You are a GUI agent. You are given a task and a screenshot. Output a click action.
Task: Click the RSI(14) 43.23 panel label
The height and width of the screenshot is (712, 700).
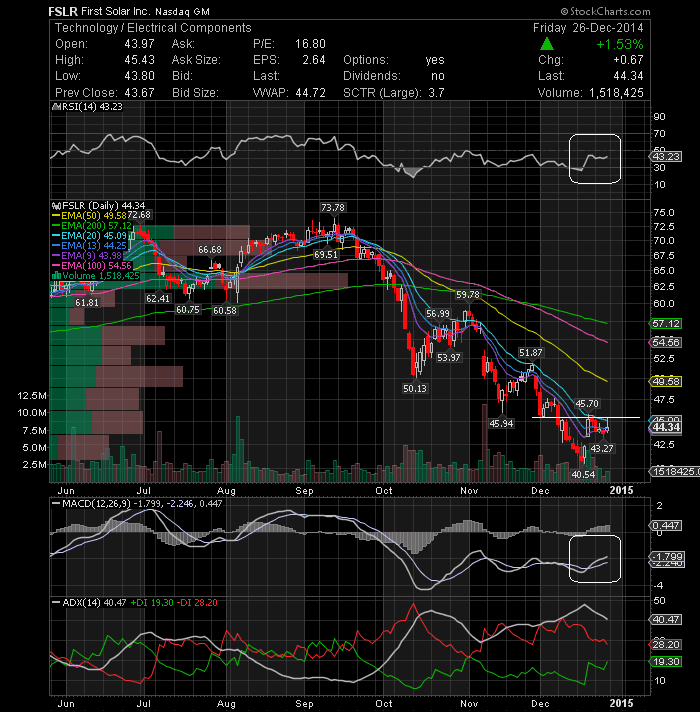coord(91,107)
